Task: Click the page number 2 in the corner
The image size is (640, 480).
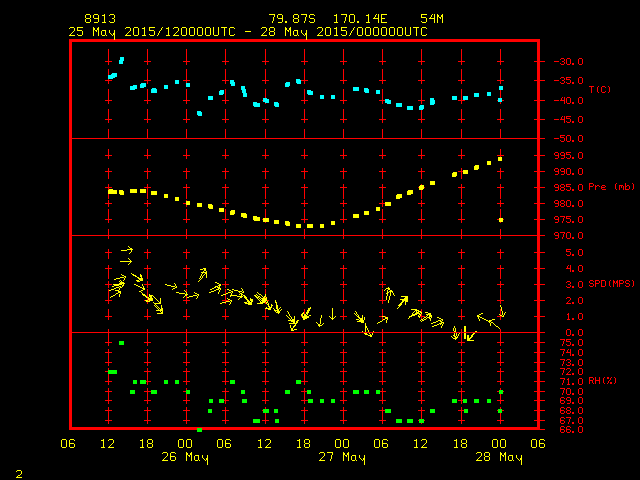Action: [19, 474]
